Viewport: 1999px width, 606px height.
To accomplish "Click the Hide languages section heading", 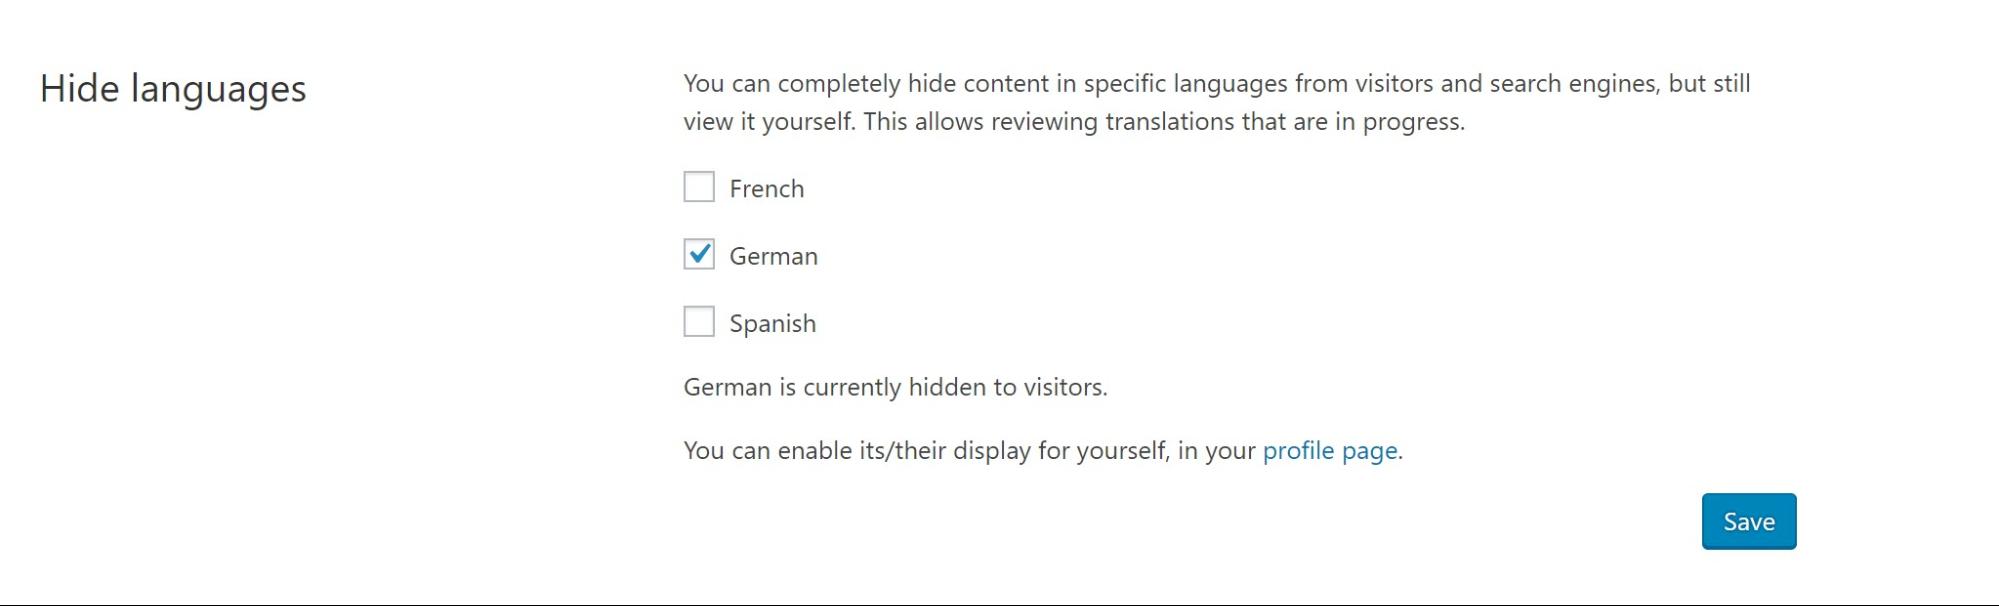I will (173, 89).
